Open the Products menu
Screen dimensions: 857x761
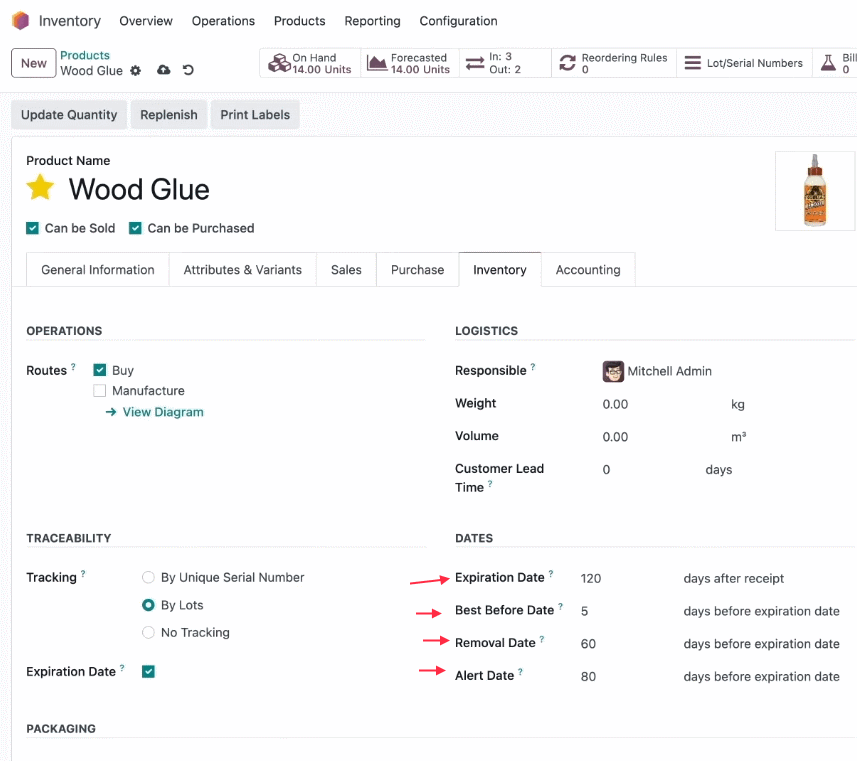click(x=300, y=21)
